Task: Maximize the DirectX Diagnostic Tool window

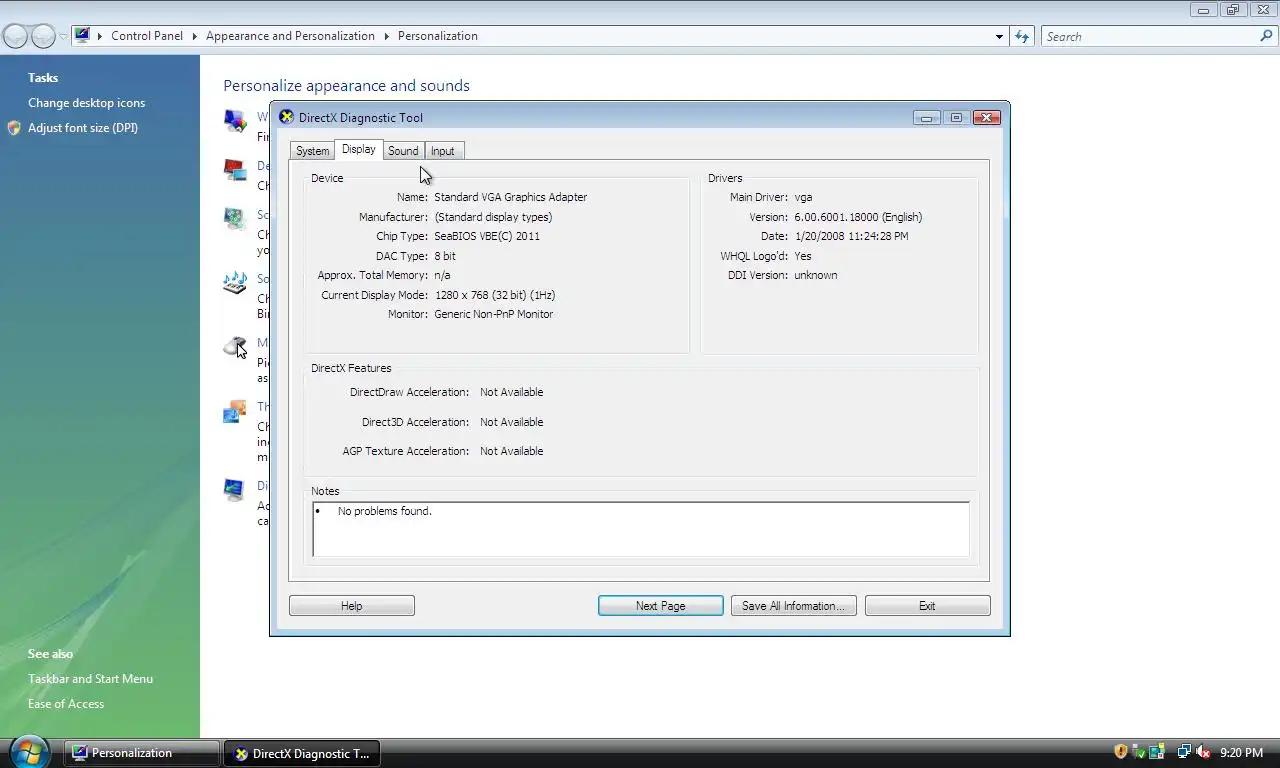Action: click(x=955, y=118)
